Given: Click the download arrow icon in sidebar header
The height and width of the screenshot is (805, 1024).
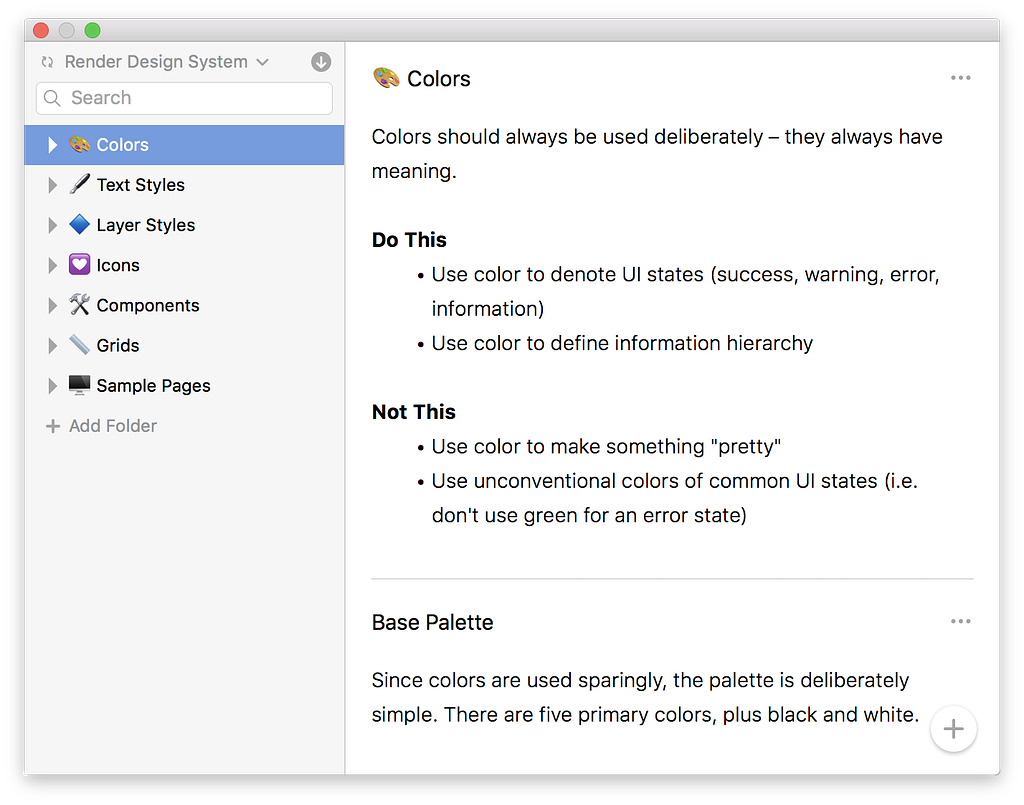Looking at the screenshot, I should (321, 62).
